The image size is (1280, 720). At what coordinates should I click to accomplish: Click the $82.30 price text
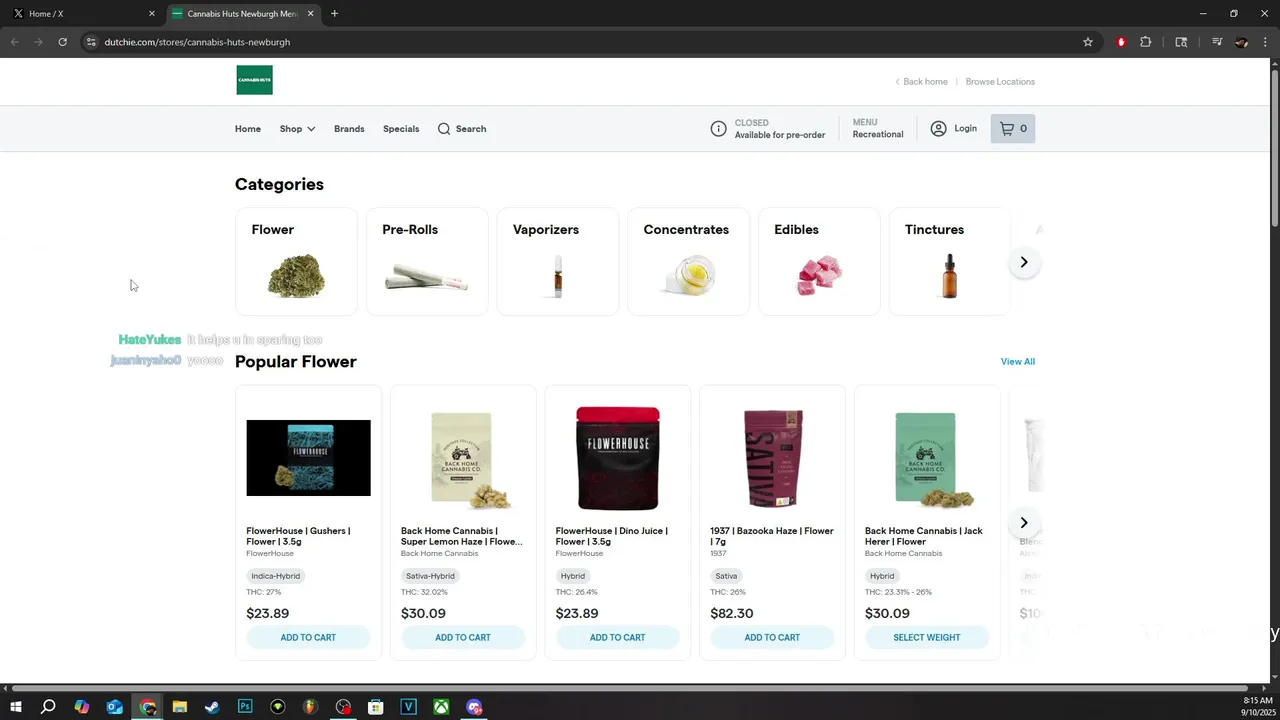click(x=732, y=614)
